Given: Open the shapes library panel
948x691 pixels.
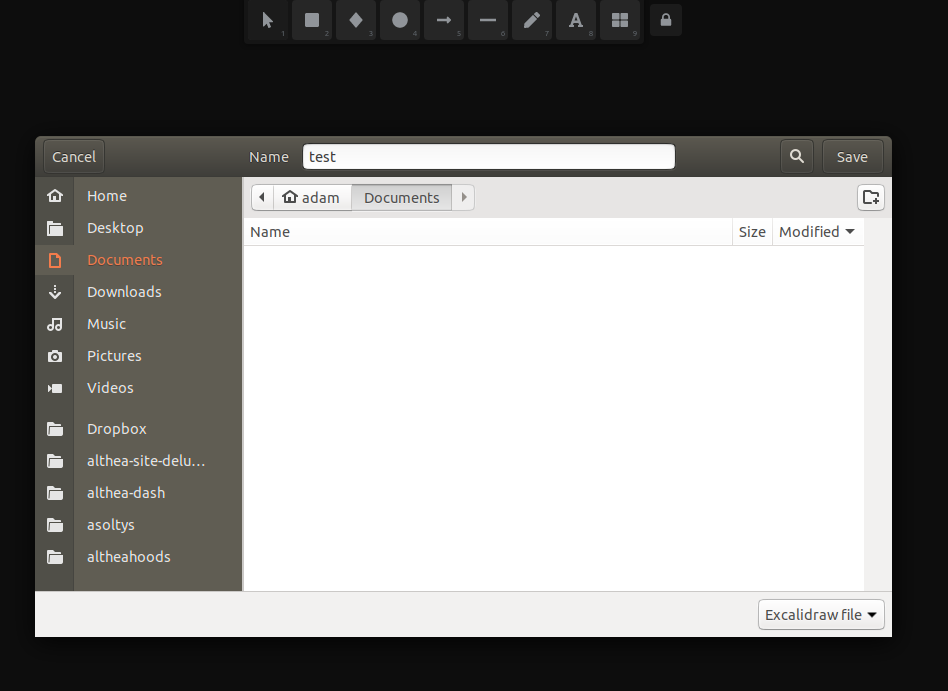Looking at the screenshot, I should click(x=619, y=20).
